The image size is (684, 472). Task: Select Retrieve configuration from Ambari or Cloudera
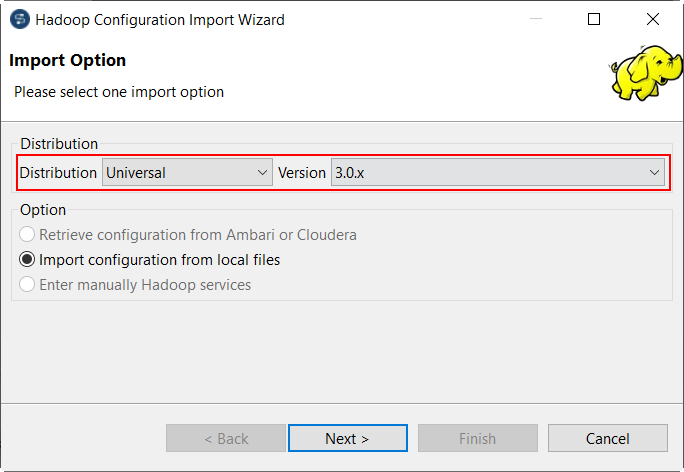(27, 235)
